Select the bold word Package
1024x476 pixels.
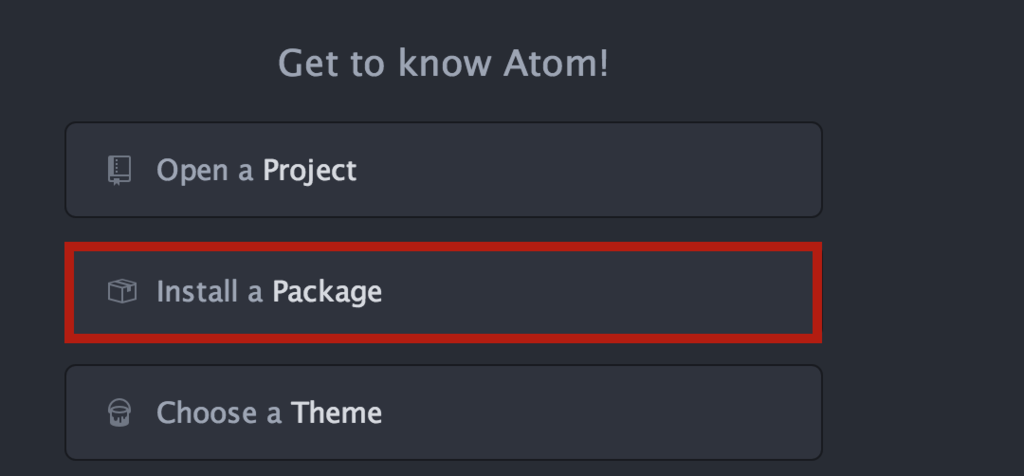(x=327, y=293)
